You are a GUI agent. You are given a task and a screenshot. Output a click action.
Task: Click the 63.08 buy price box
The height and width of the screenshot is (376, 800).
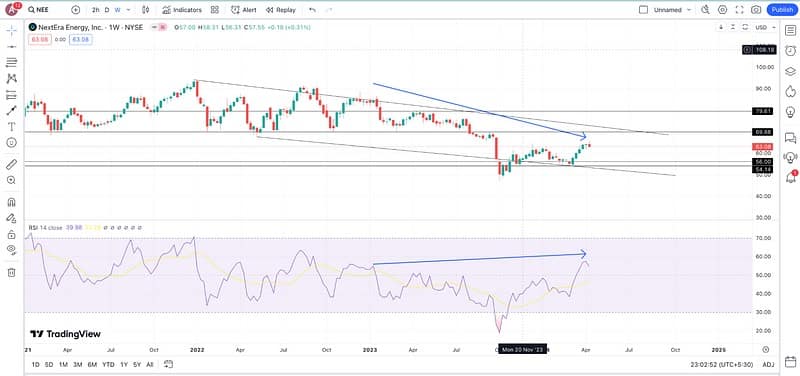point(81,39)
